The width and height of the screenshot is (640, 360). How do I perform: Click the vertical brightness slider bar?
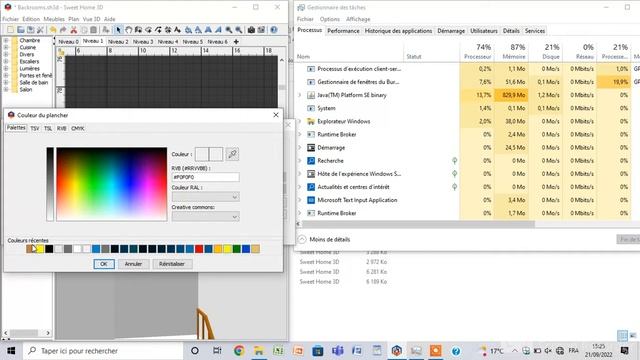click(x=50, y=184)
